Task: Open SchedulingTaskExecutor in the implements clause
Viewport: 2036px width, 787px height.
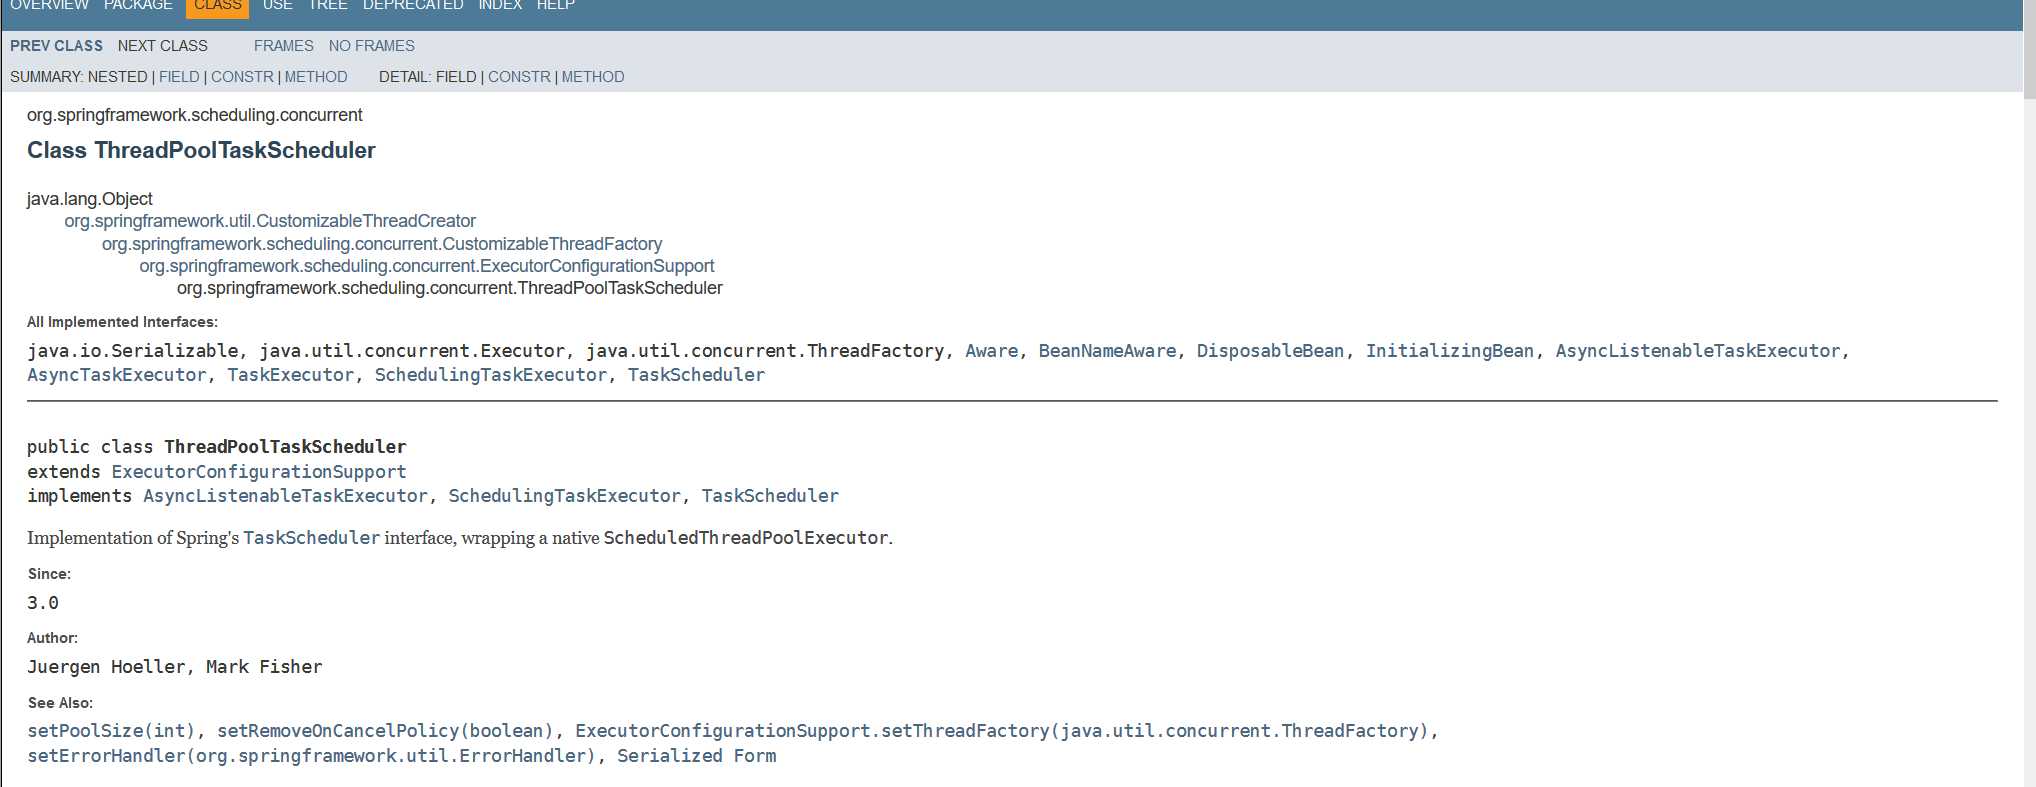Action: (x=564, y=496)
